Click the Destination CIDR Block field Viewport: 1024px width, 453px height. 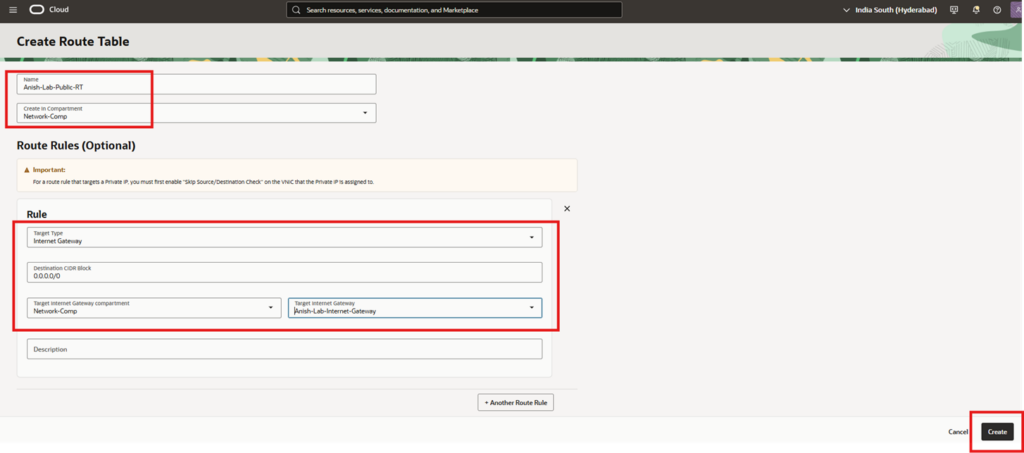click(x=284, y=272)
